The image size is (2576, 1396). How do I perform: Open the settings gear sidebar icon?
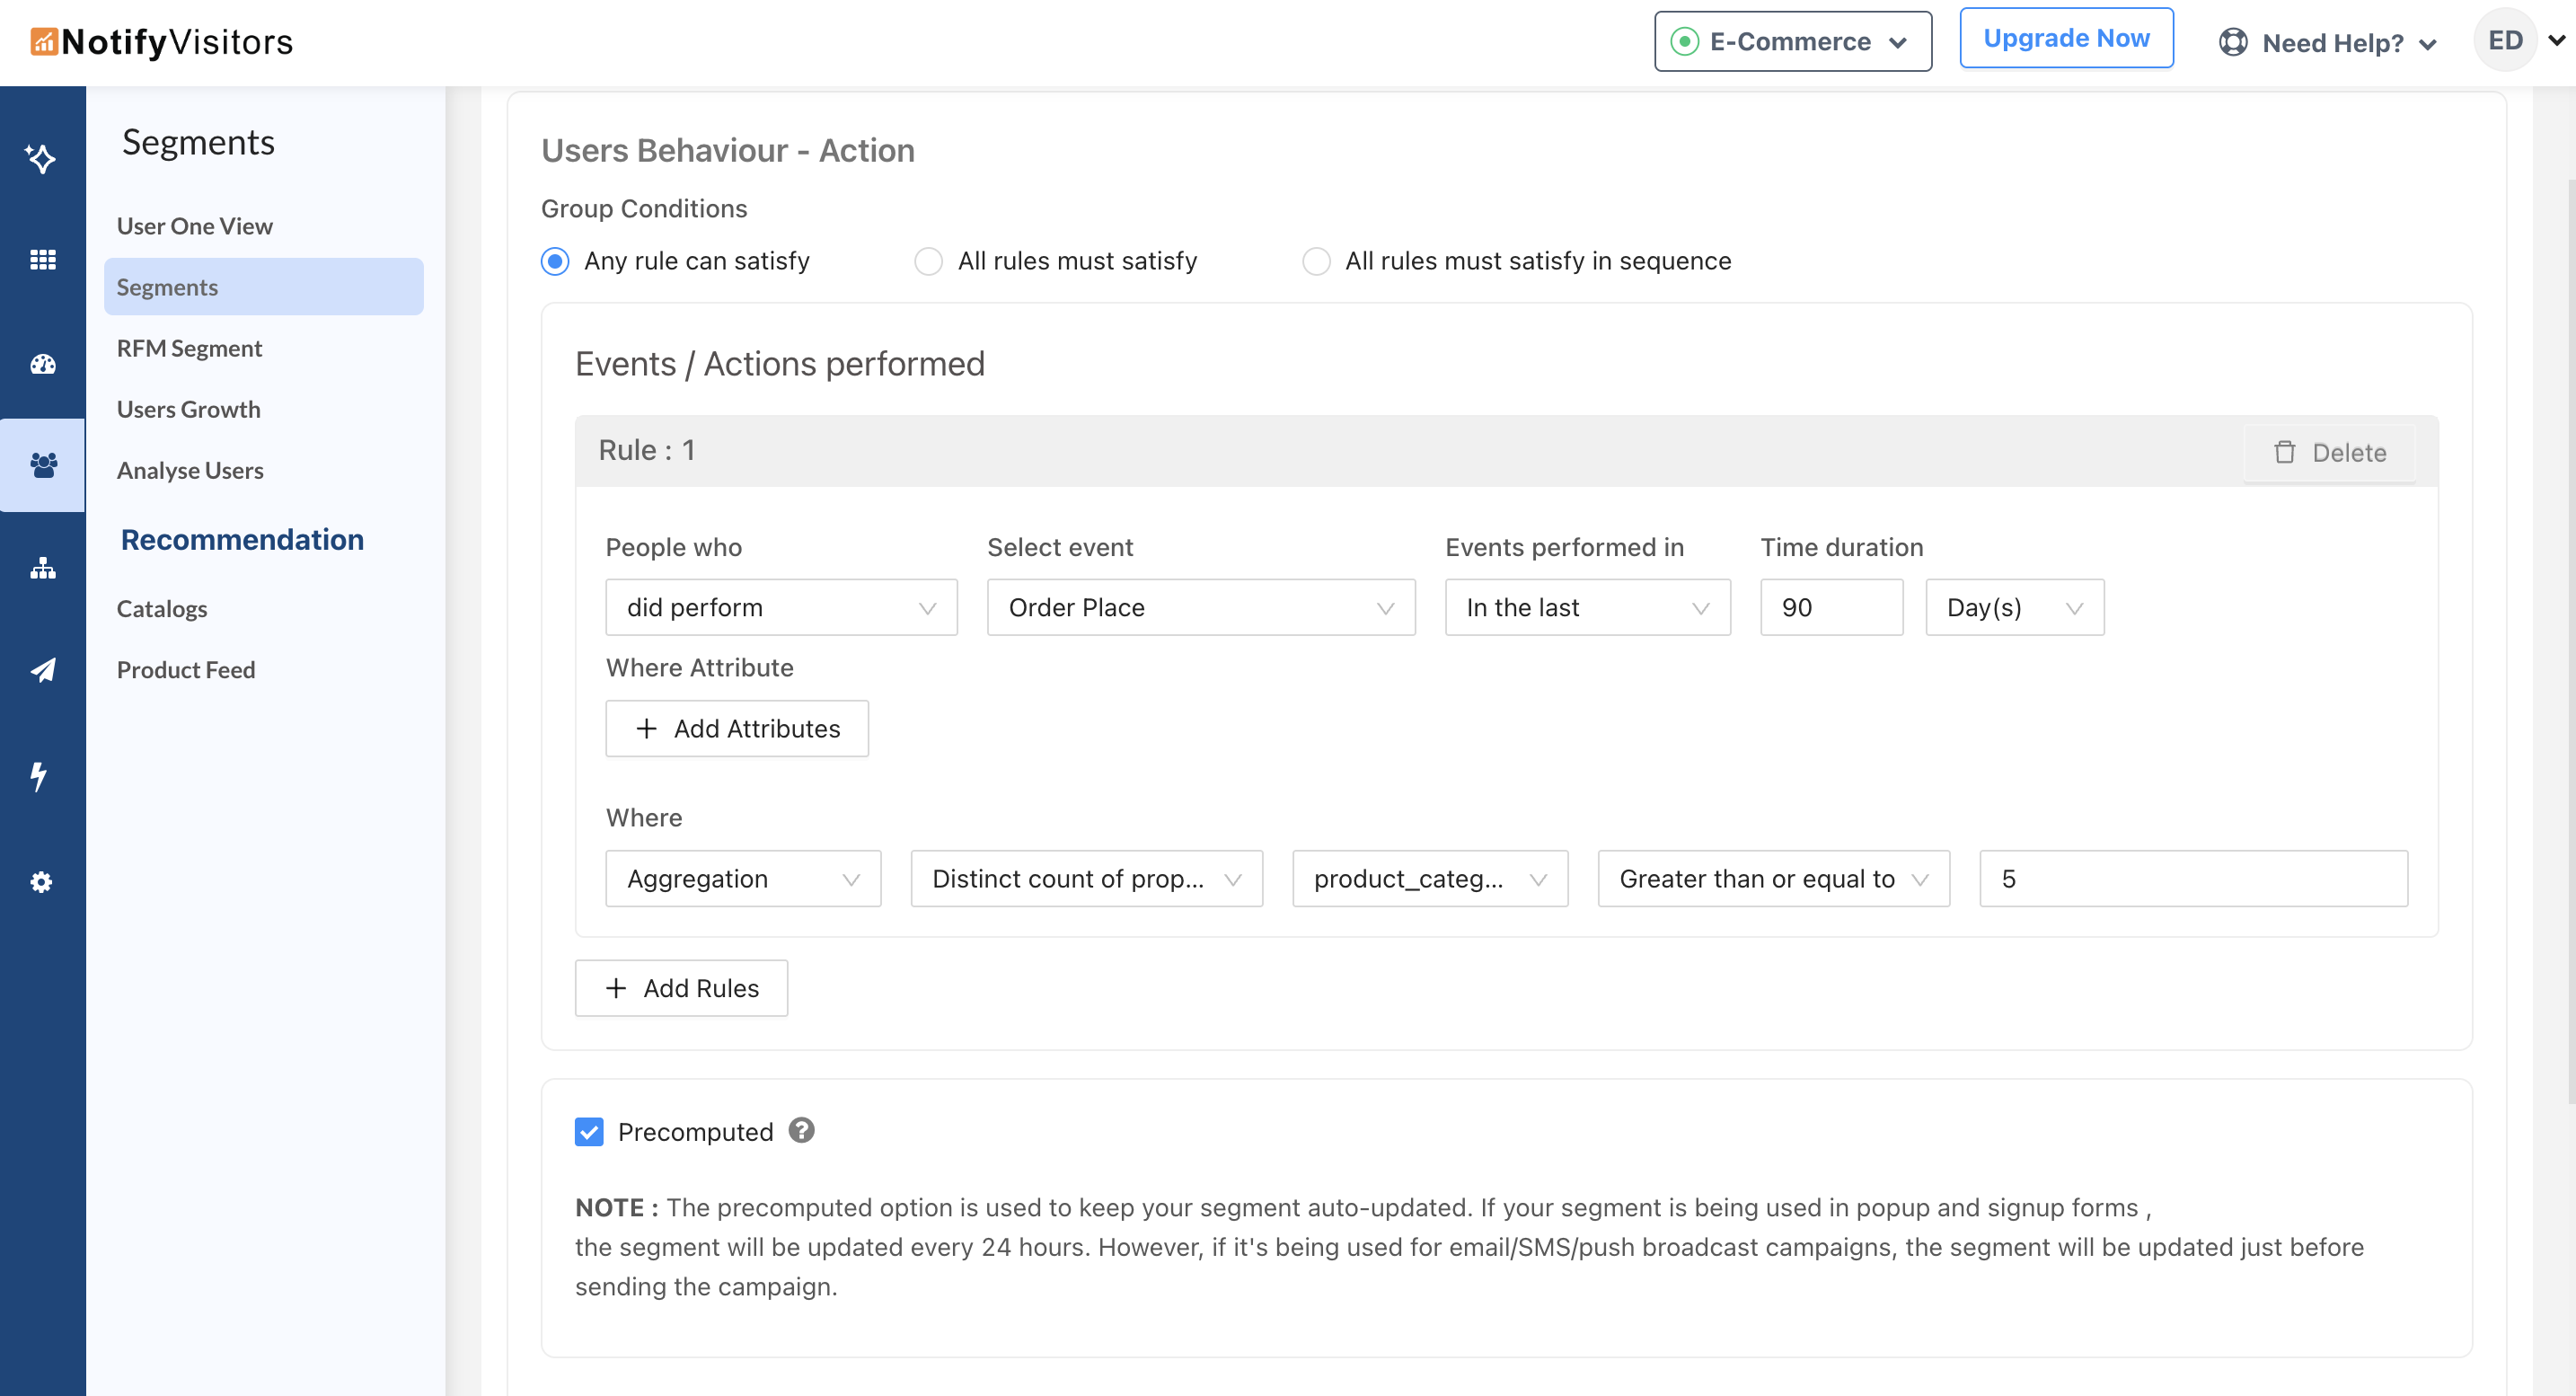[41, 881]
